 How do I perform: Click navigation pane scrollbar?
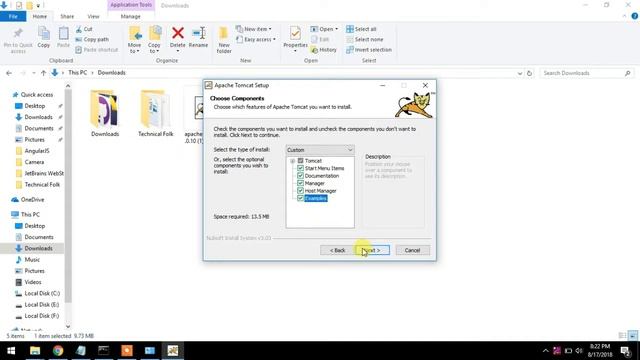click(68, 196)
